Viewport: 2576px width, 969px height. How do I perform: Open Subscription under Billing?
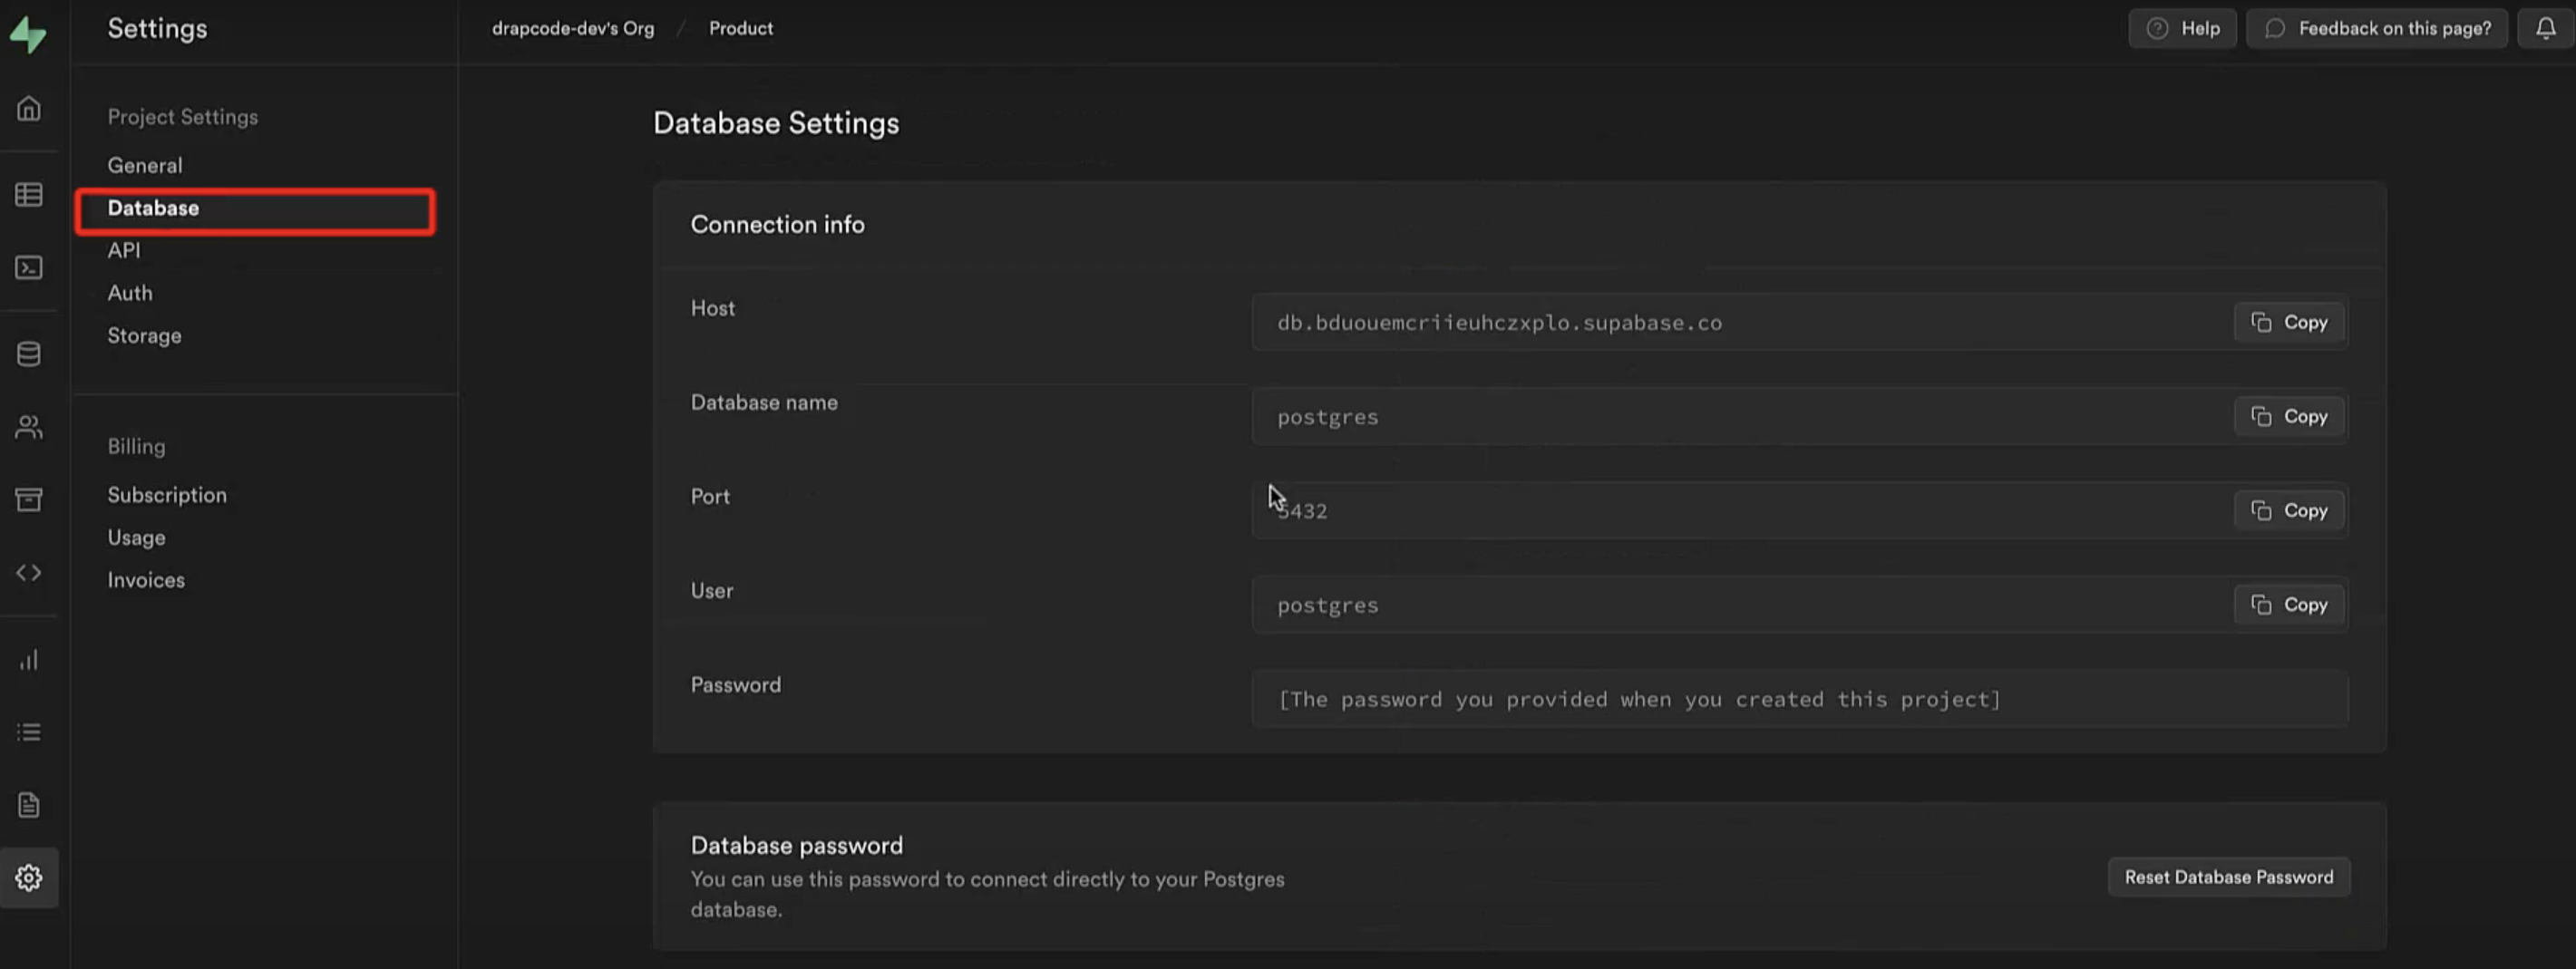coord(167,495)
